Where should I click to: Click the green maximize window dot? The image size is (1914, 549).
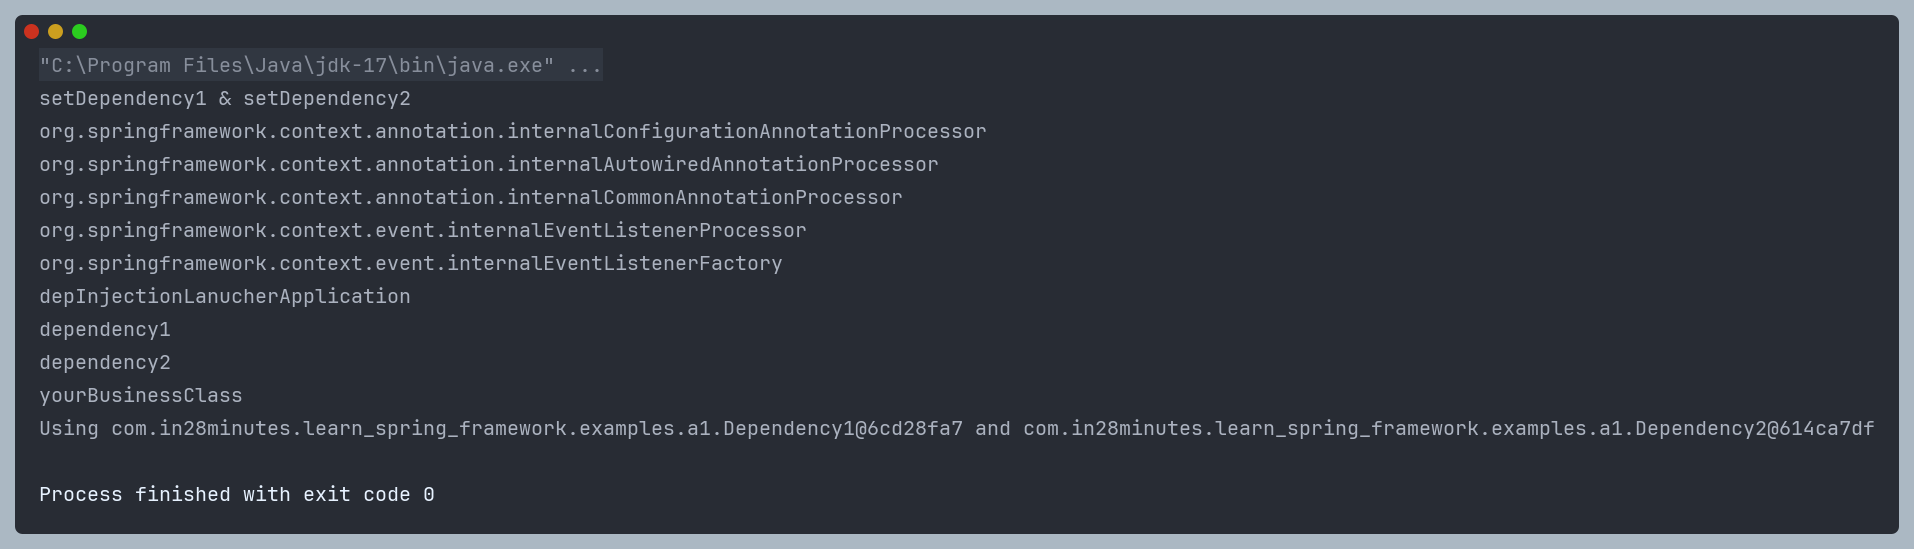tap(79, 31)
